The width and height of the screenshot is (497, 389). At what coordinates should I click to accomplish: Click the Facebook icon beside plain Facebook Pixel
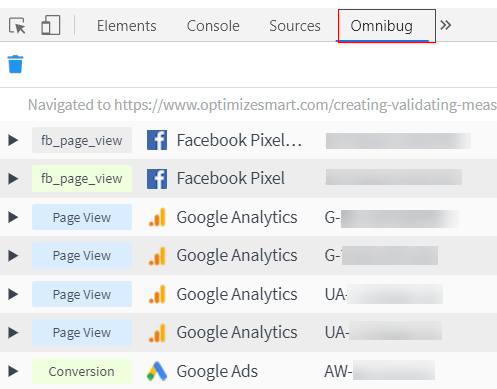[157, 178]
